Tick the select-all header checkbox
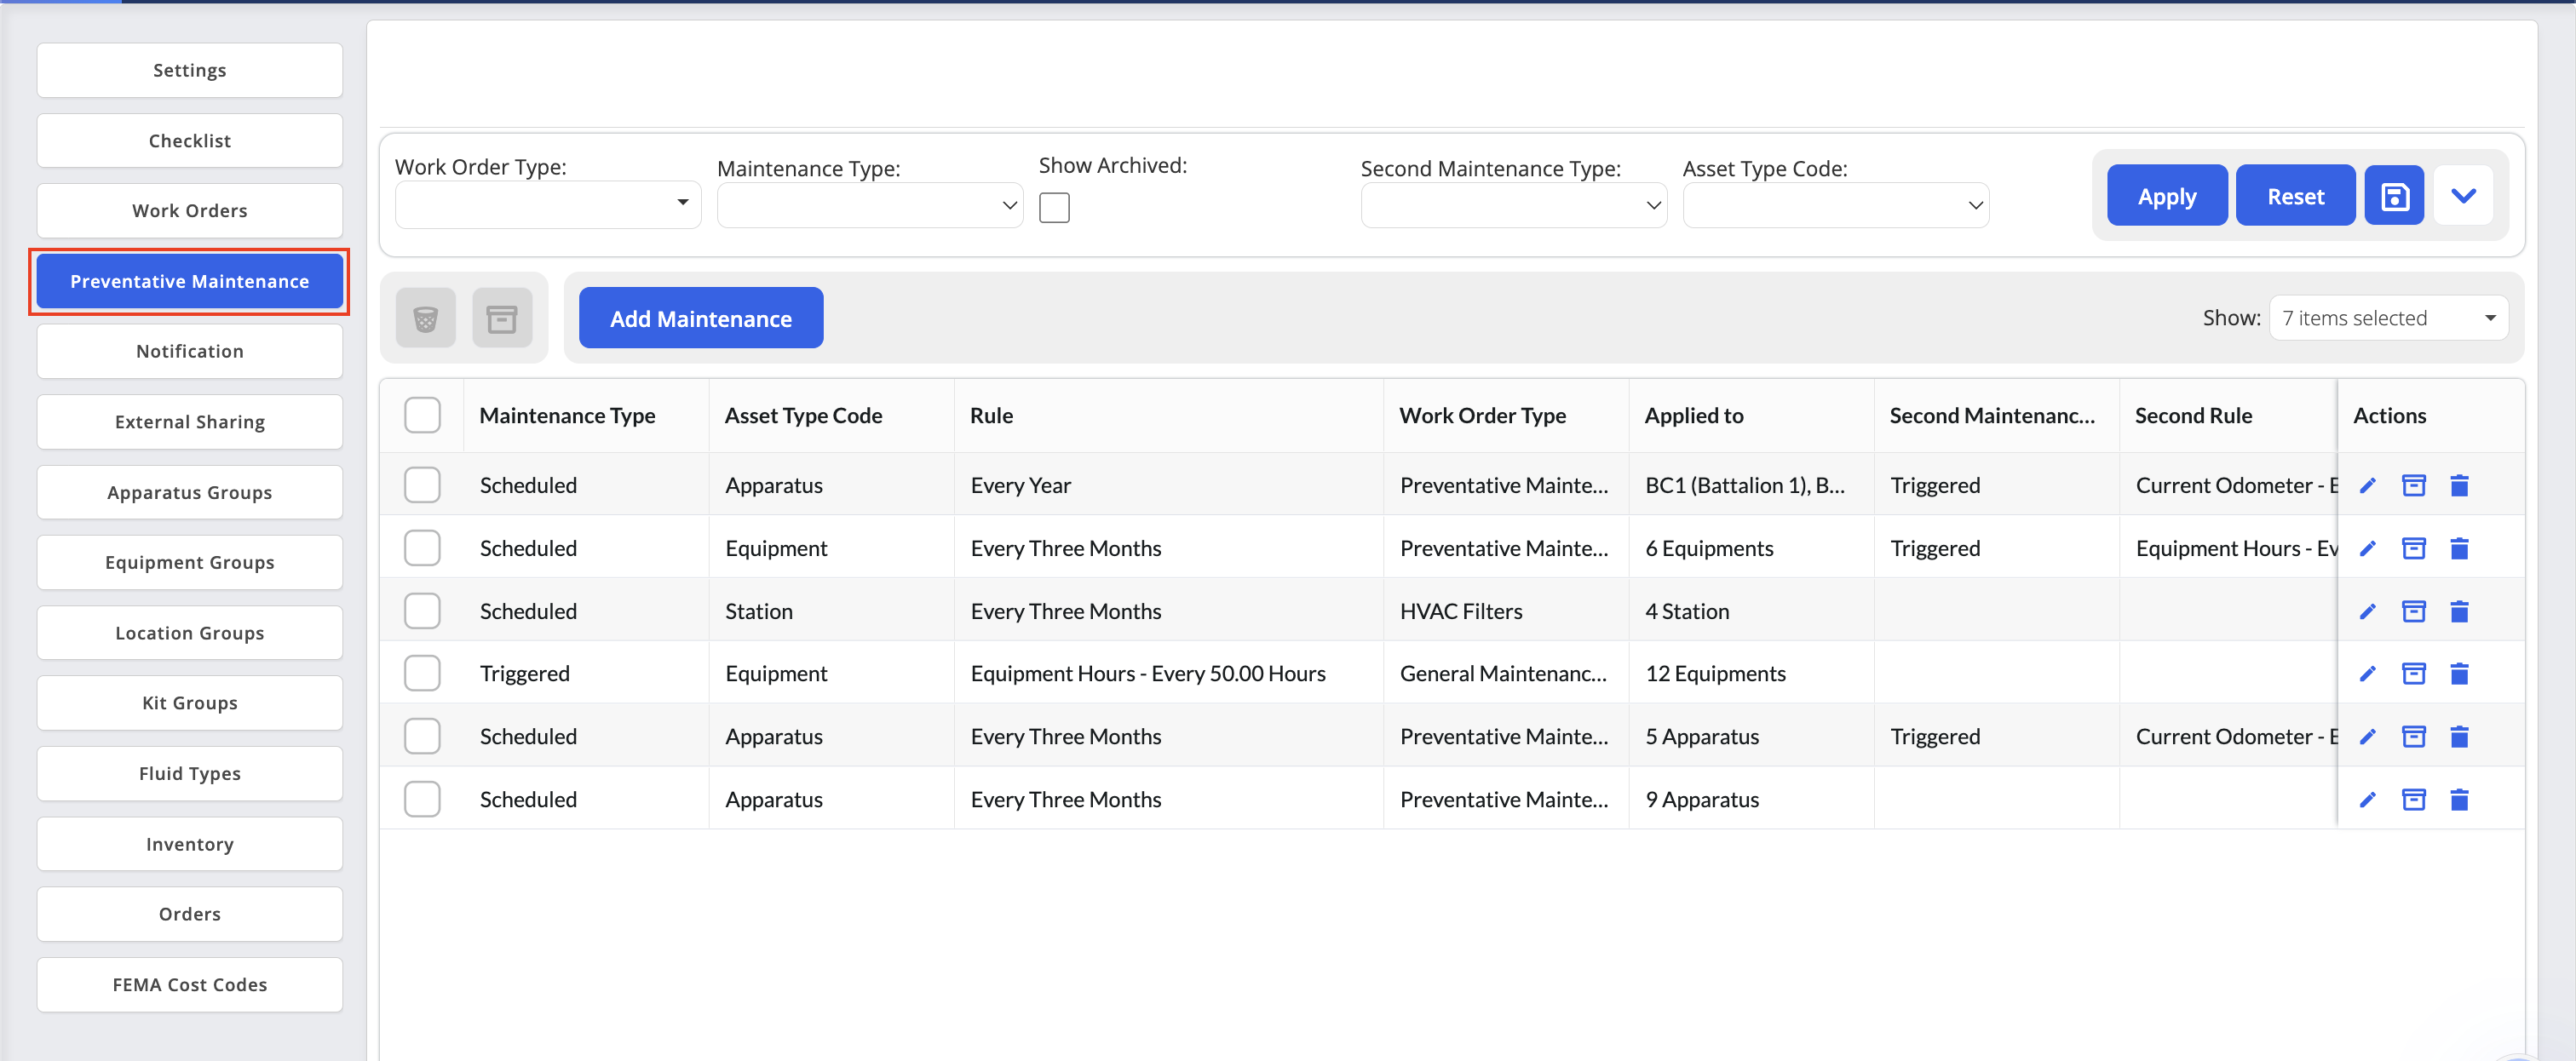2576x1061 pixels. click(x=422, y=416)
